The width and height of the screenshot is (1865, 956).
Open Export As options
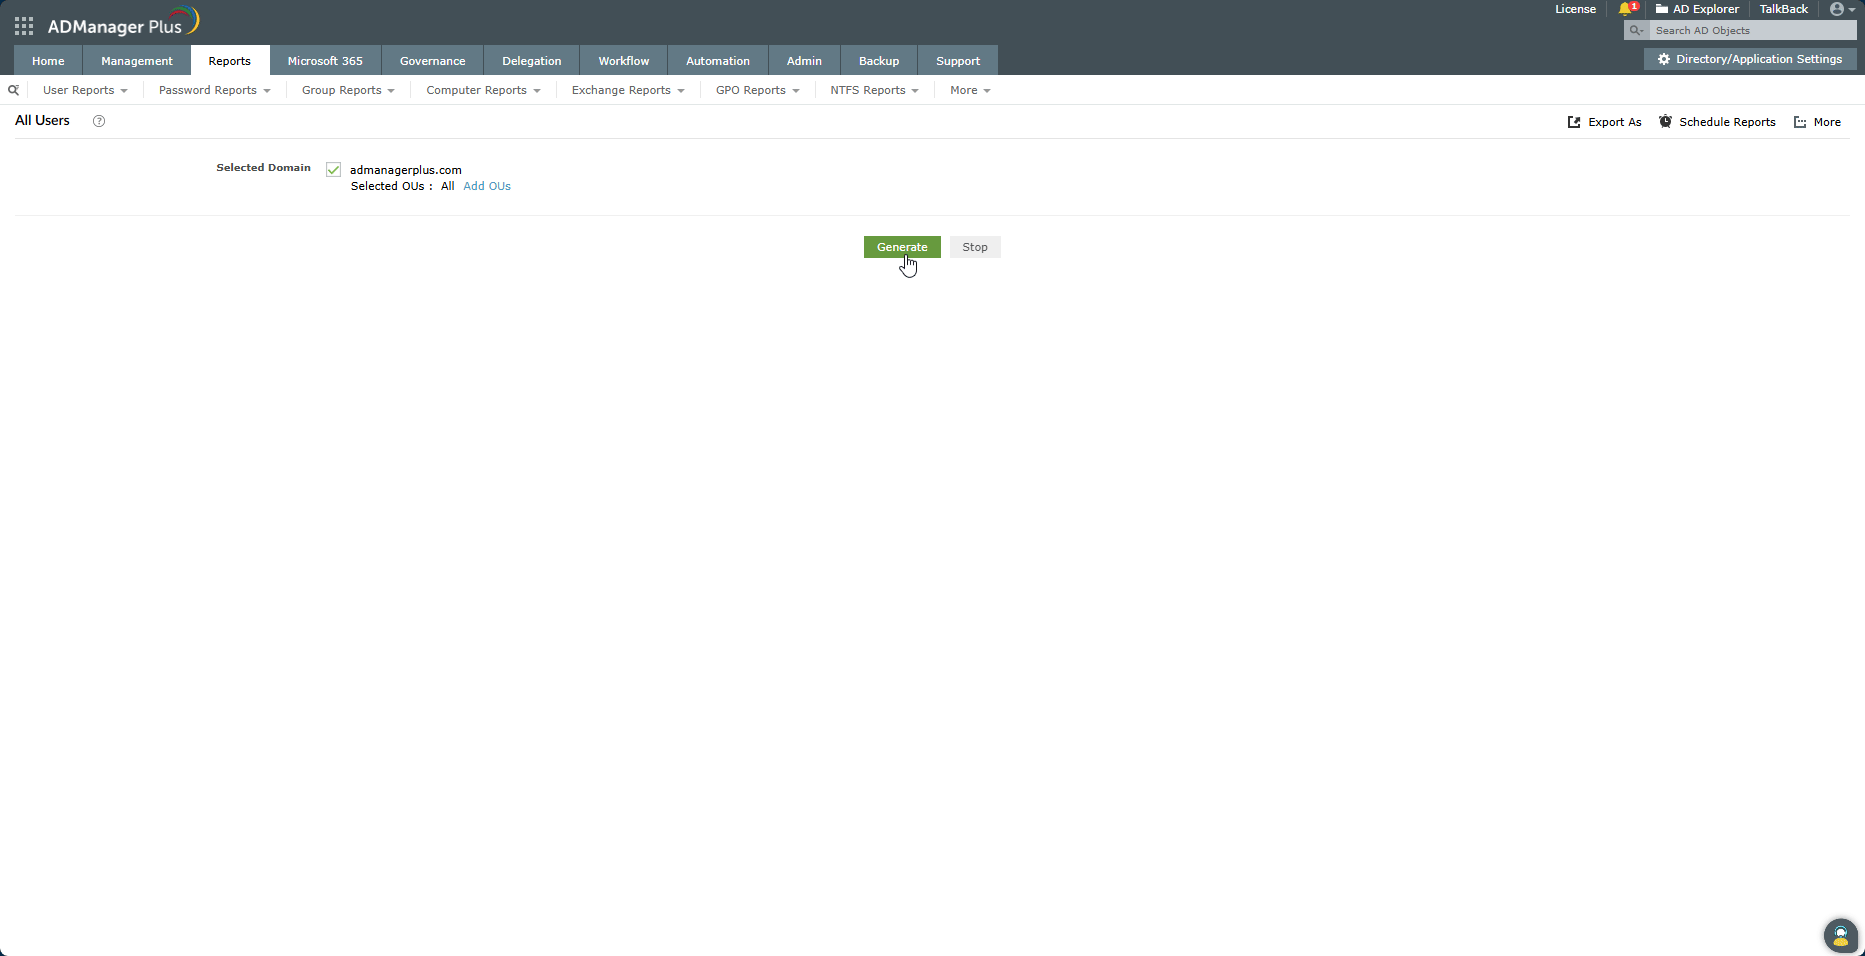[x=1605, y=121]
